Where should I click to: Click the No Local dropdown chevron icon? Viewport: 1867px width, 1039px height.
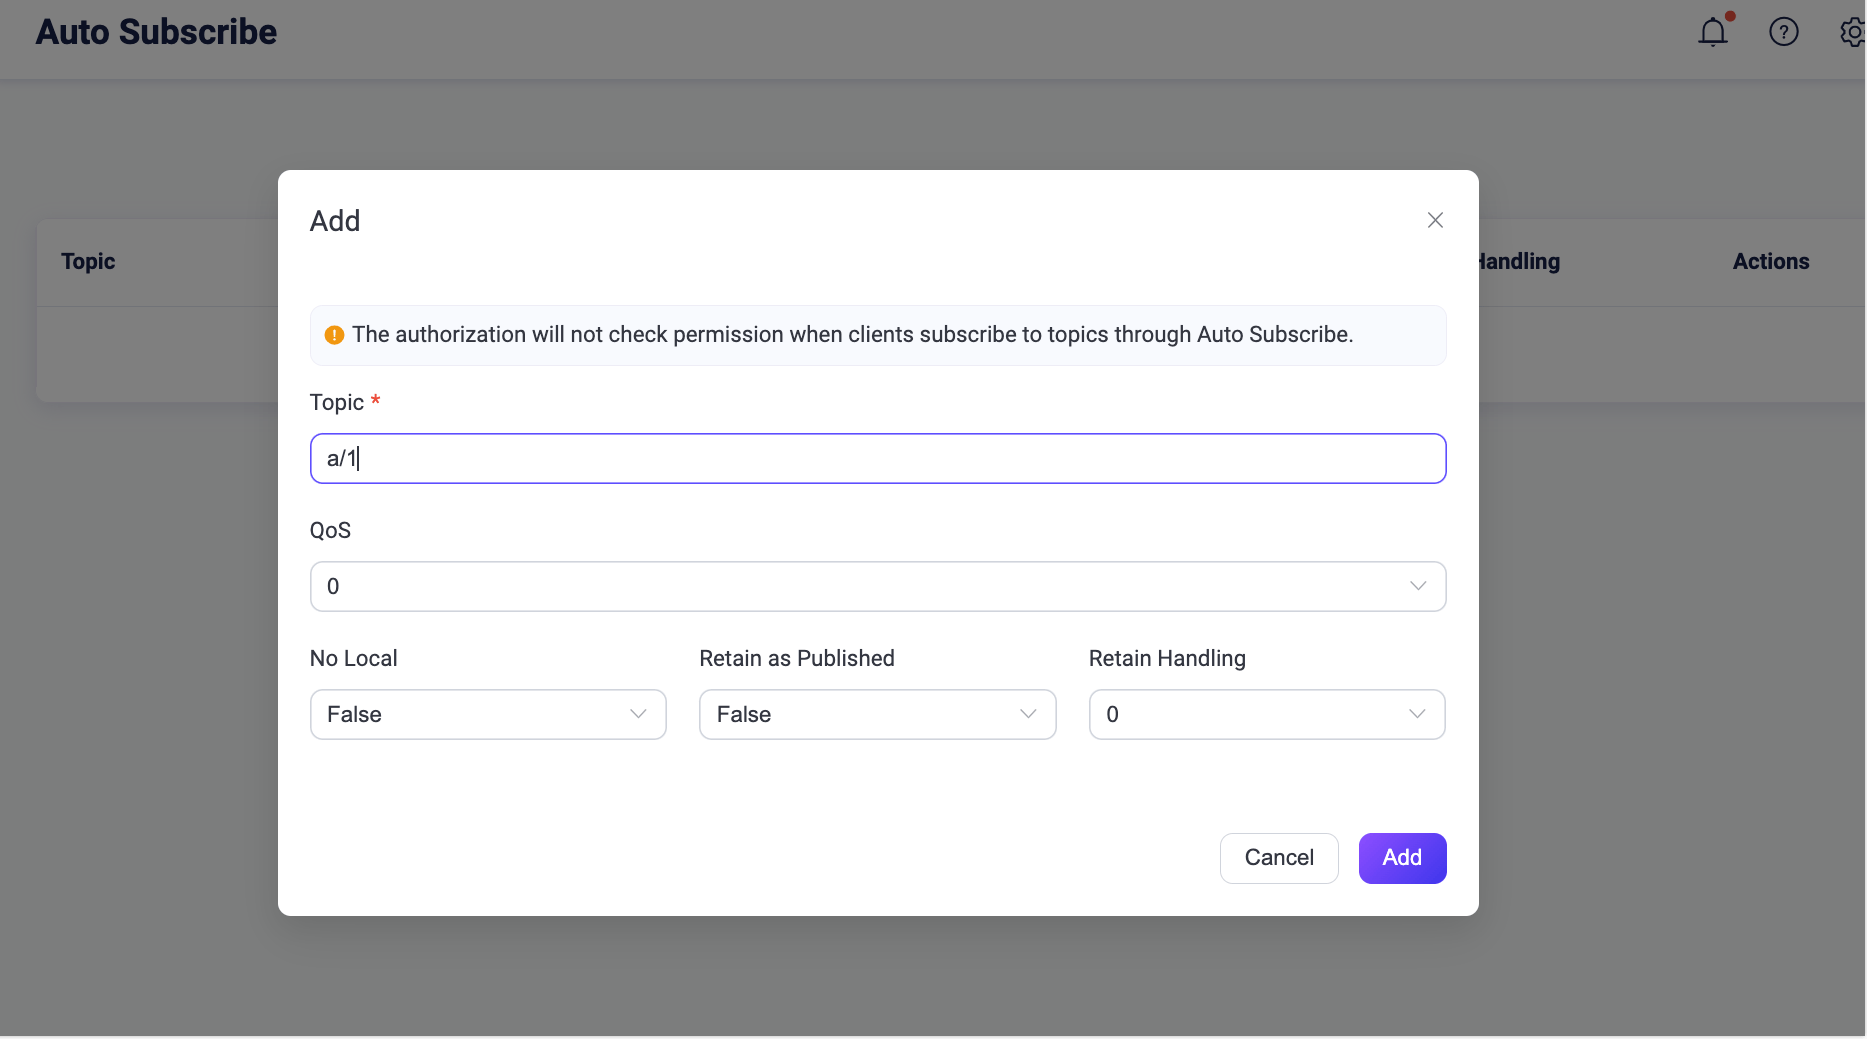point(638,714)
